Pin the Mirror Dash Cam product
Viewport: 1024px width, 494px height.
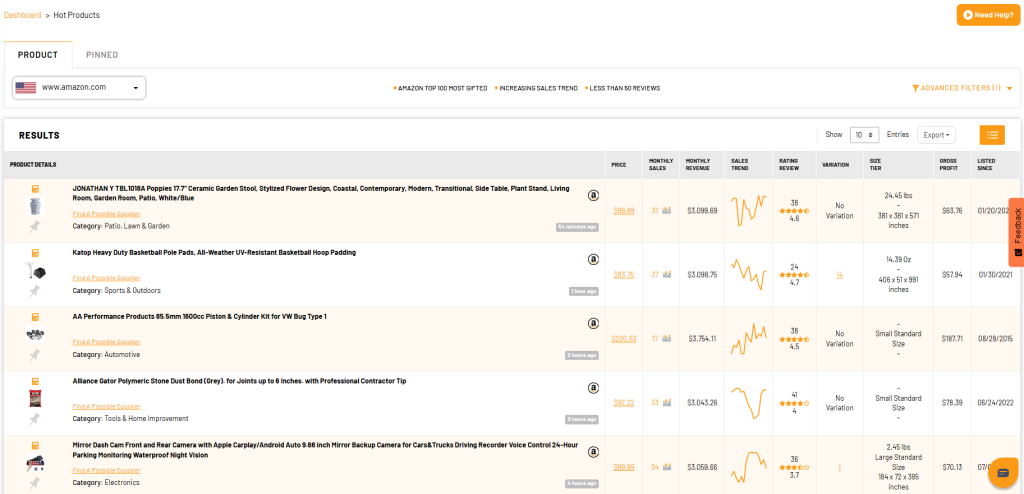pyautogui.click(x=35, y=482)
